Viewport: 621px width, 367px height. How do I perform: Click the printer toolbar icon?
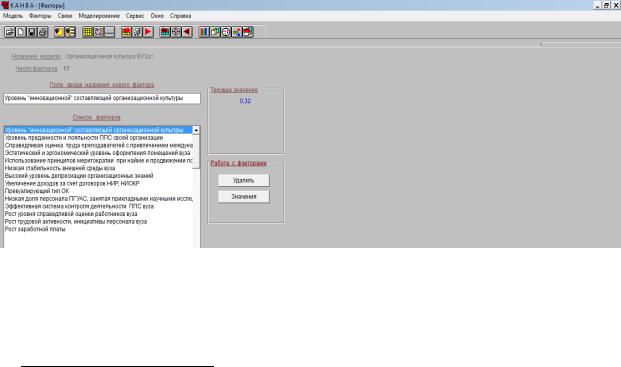pyautogui.click(x=43, y=32)
